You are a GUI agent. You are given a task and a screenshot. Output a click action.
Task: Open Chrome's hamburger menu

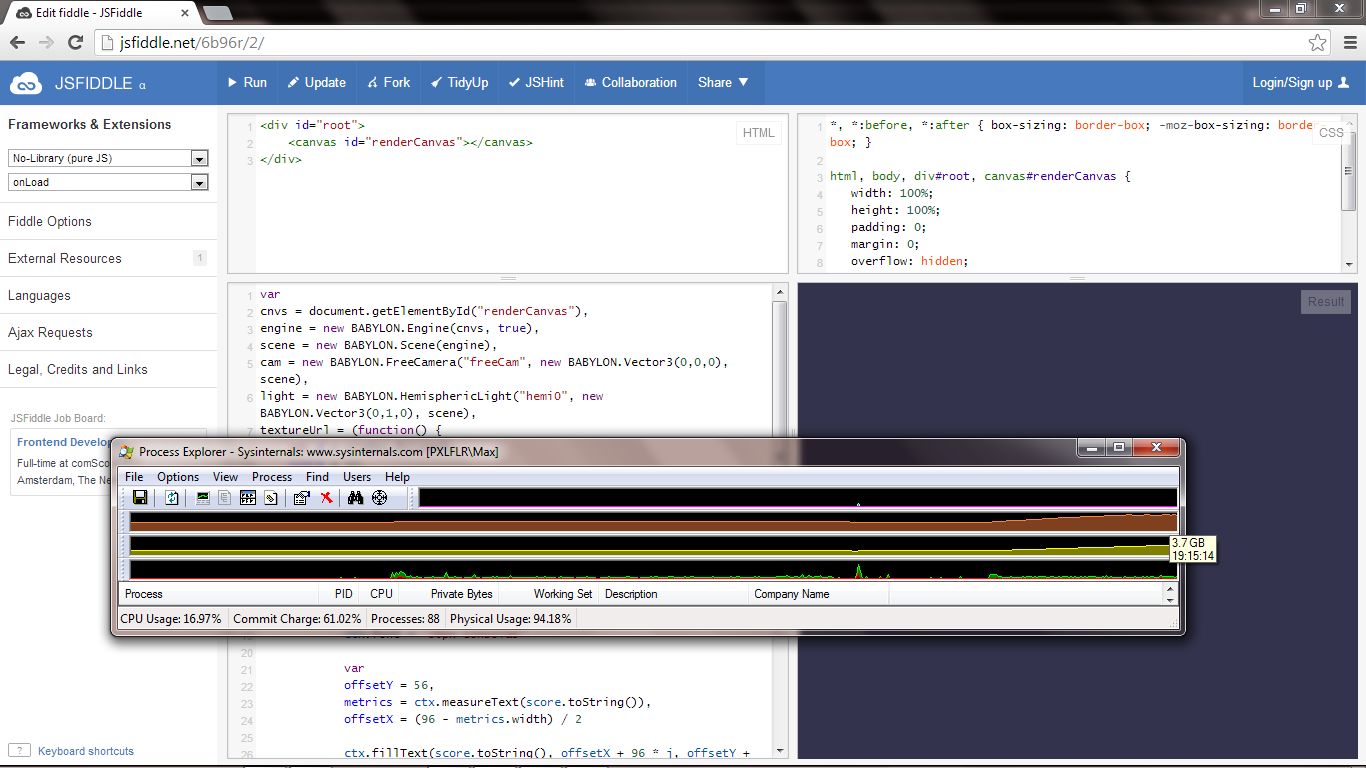[x=1348, y=43]
